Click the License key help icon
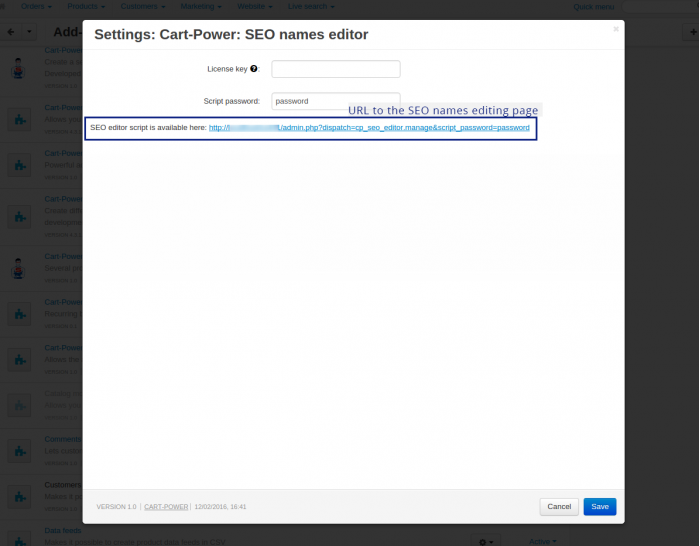This screenshot has height=546, width=700. tap(254, 68)
